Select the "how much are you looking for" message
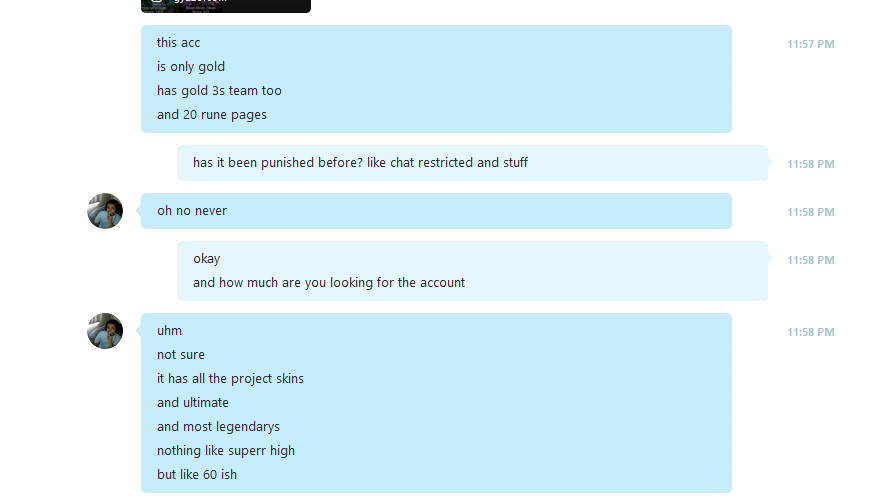Image resolution: width=889 pixels, height=503 pixels. 329,282
